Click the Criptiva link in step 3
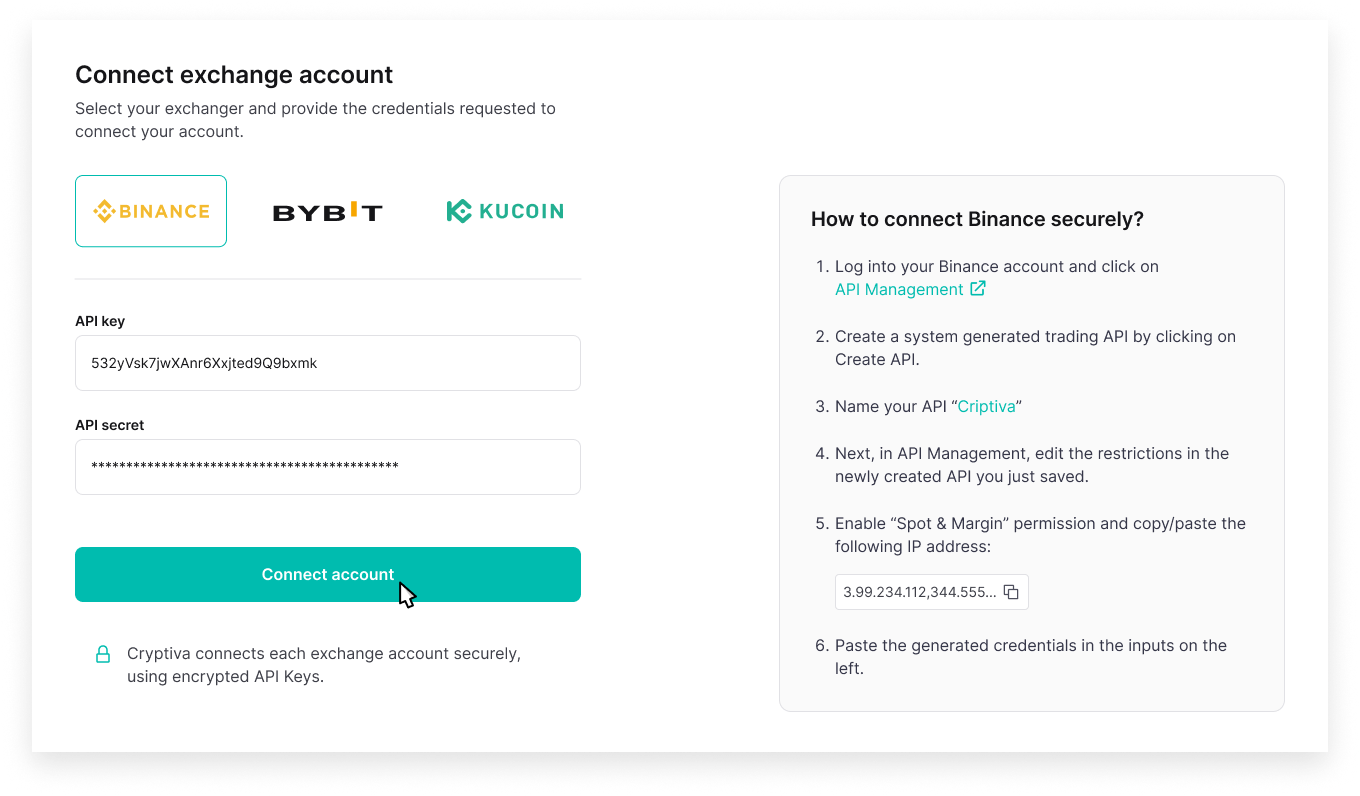Screen dimensions: 1360x796 point(986,406)
